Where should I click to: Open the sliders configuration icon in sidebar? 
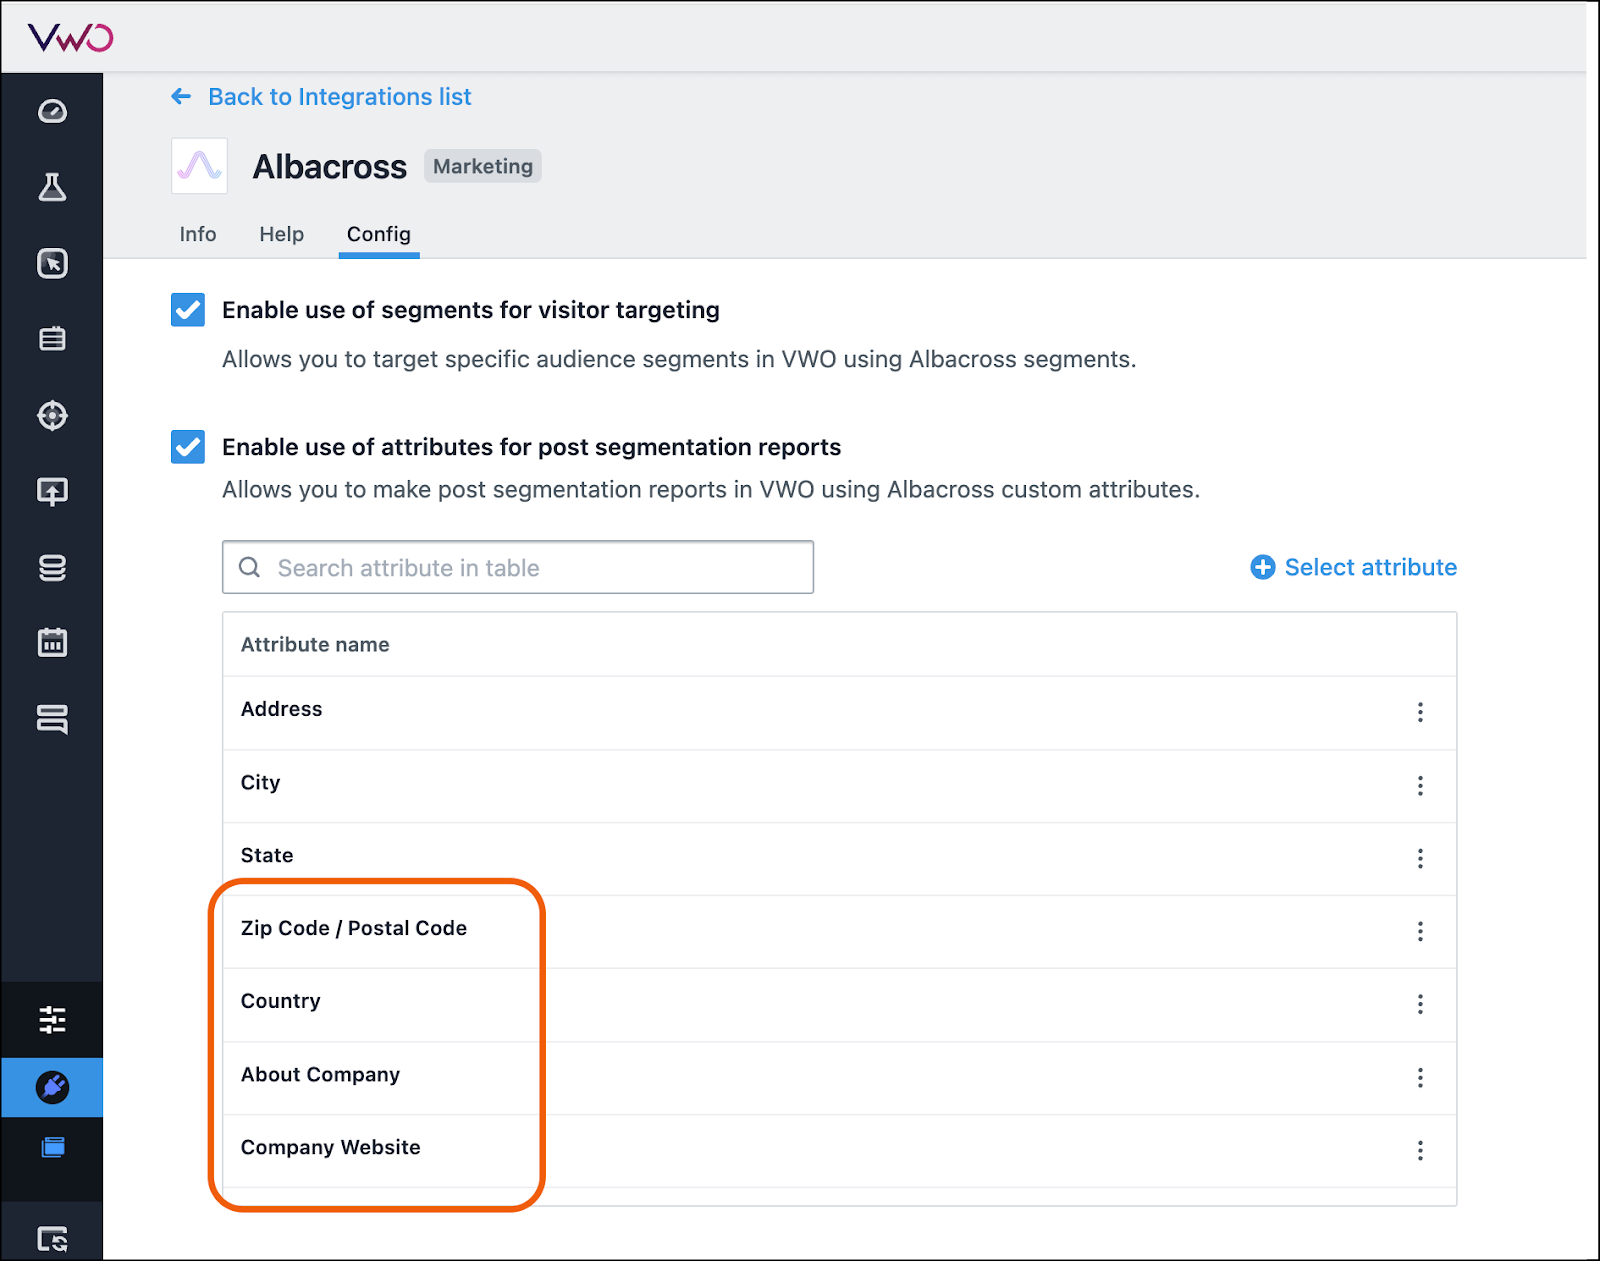[52, 1020]
